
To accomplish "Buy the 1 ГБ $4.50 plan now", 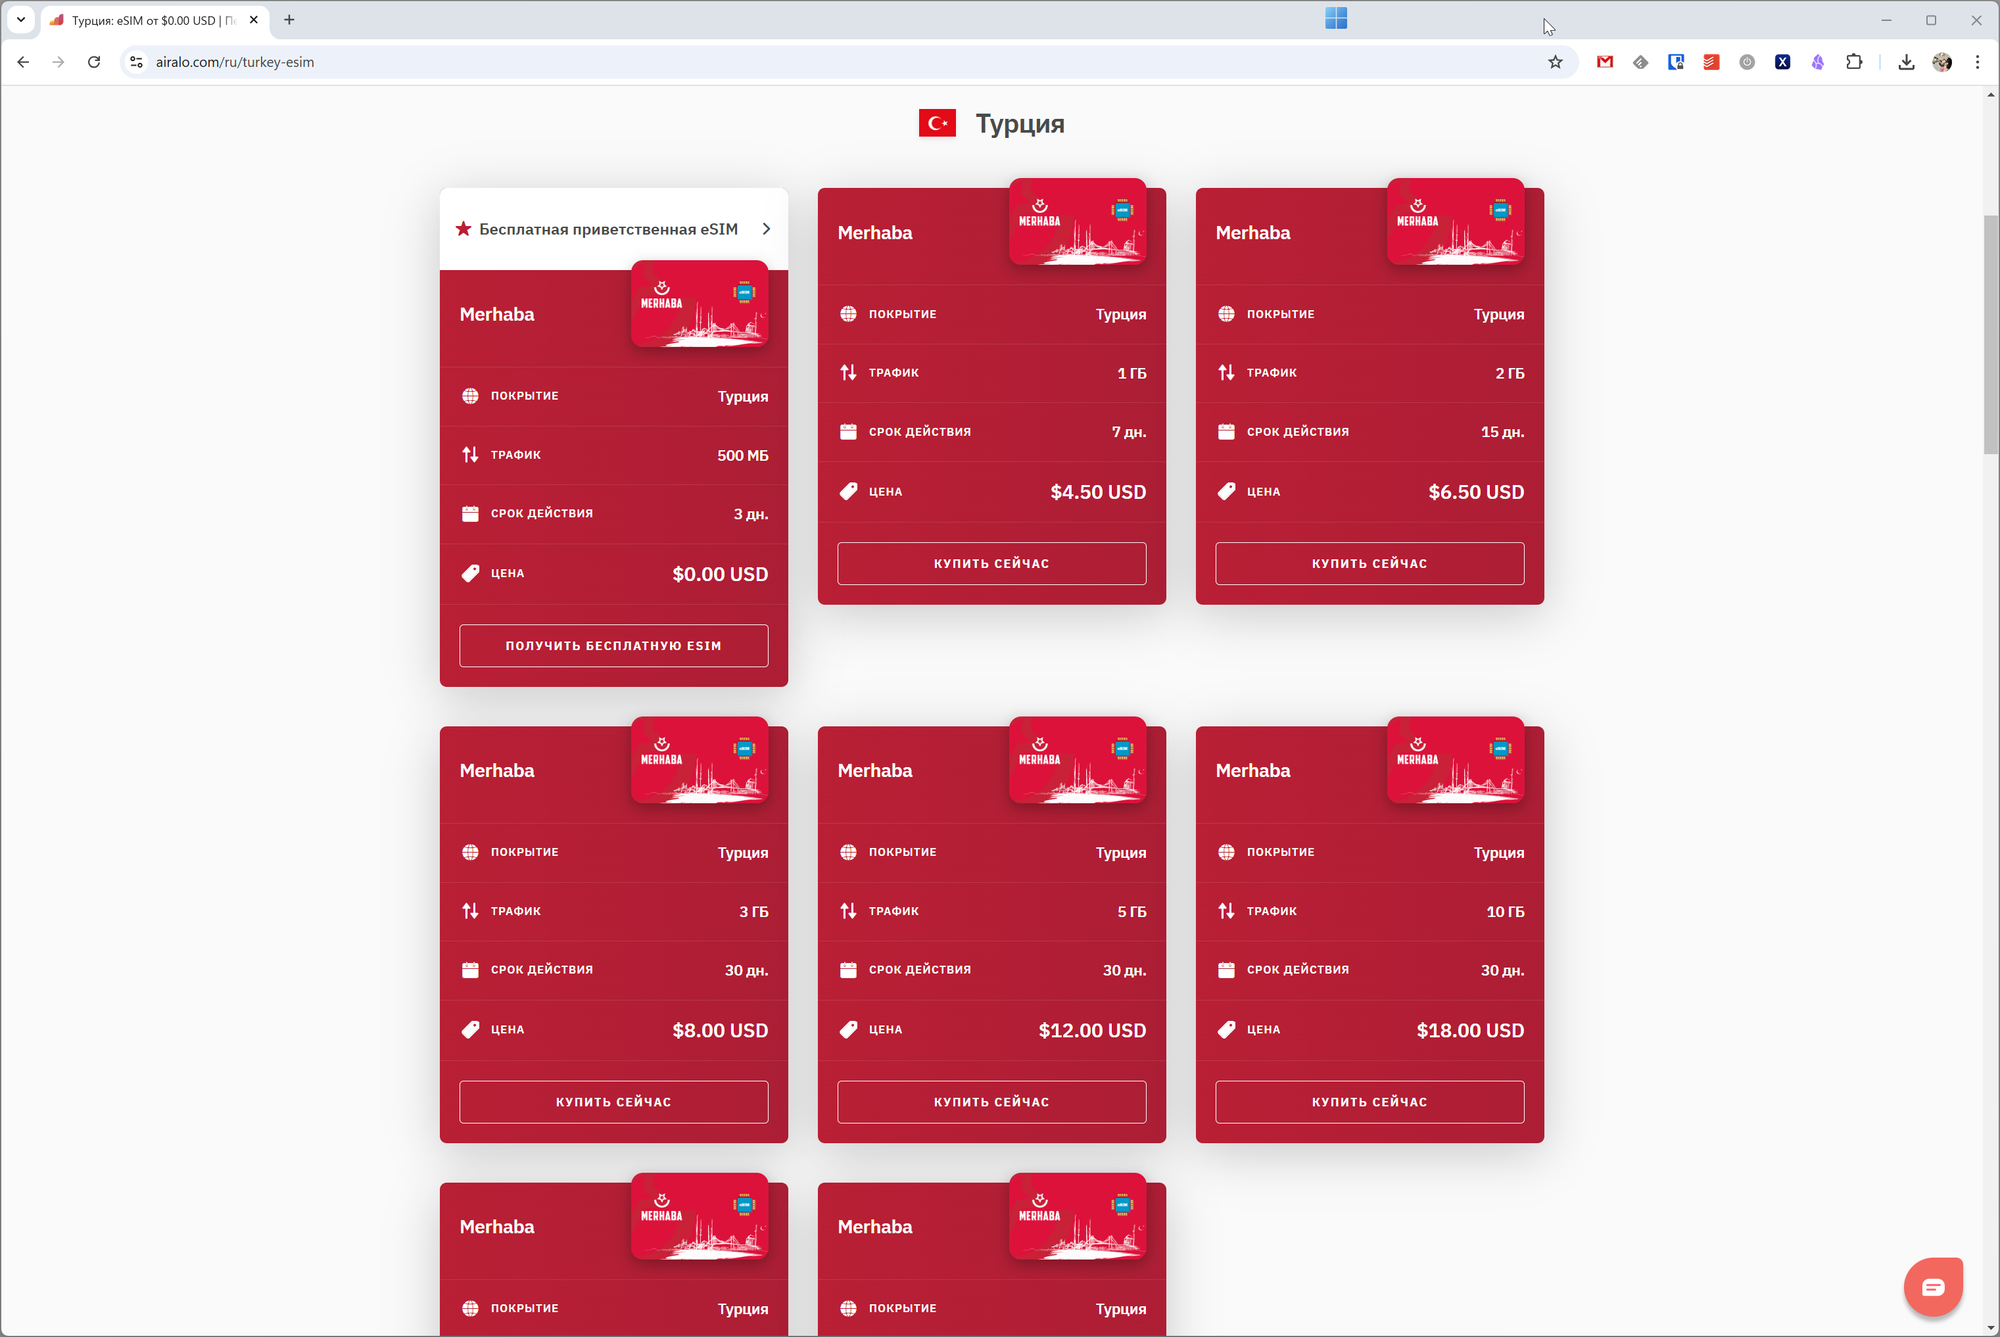I will pyautogui.click(x=991, y=563).
